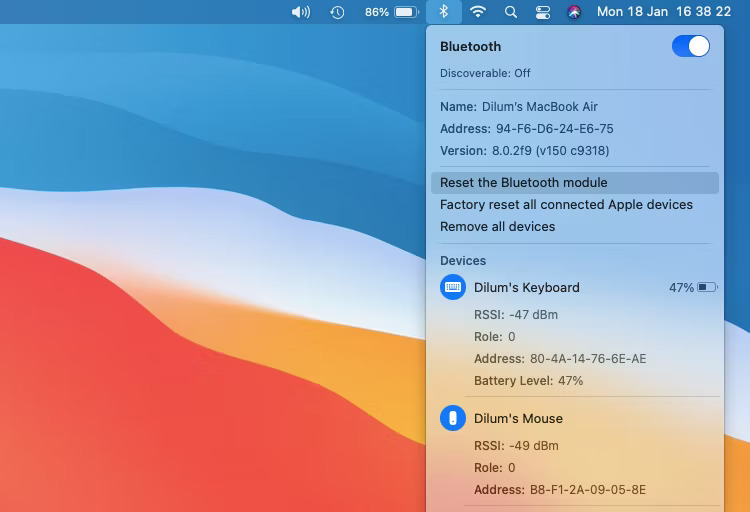Viewport: 750px width, 512px height.
Task: Click the blue mouse device icon
Action: coord(453,418)
